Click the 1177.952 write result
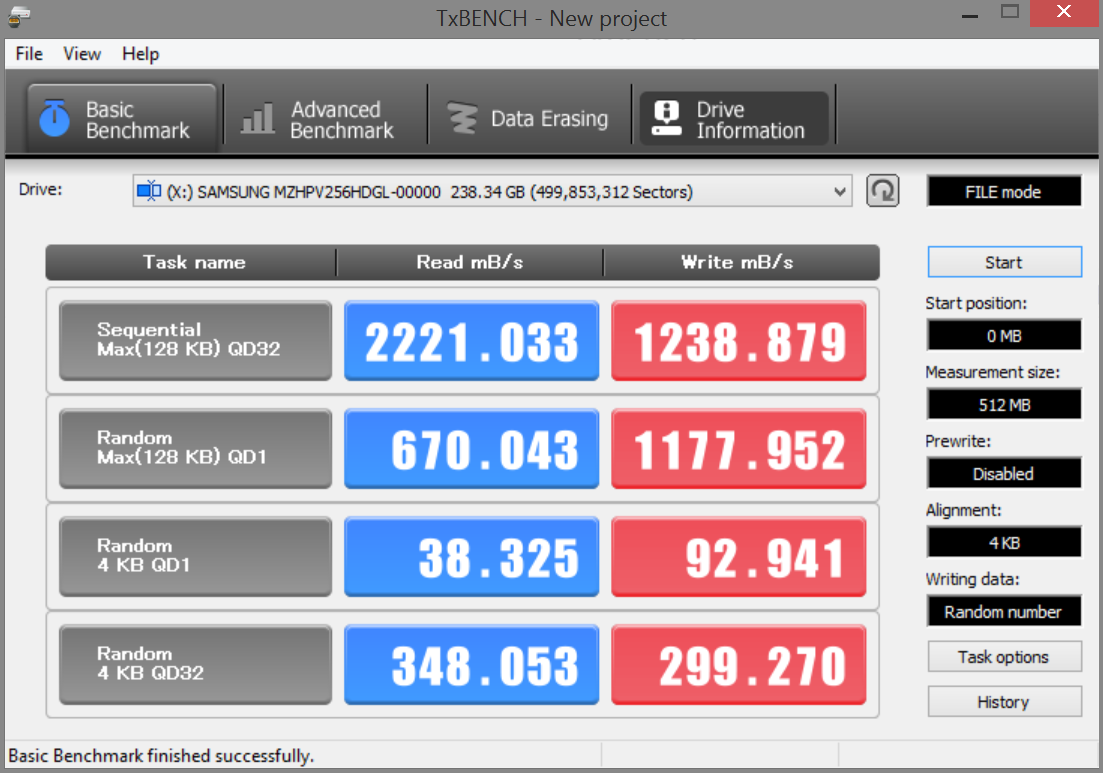 739,448
